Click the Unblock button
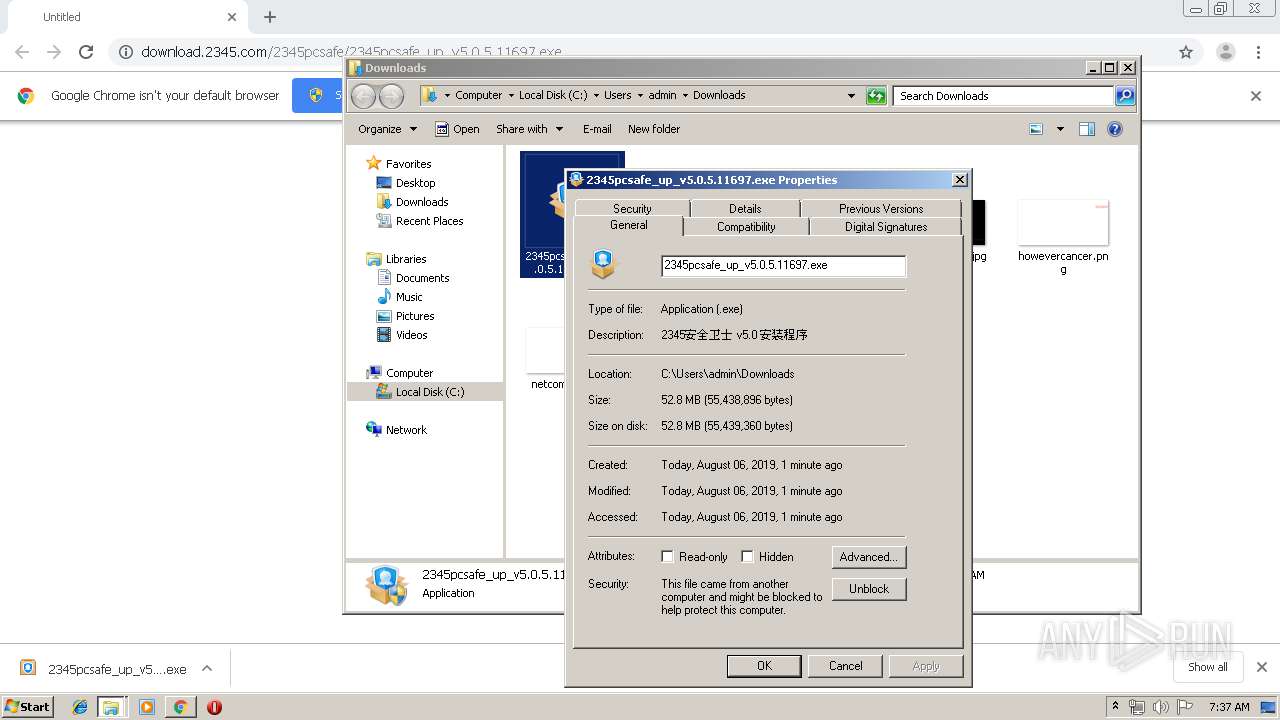Image resolution: width=1280 pixels, height=720 pixels. (x=869, y=589)
